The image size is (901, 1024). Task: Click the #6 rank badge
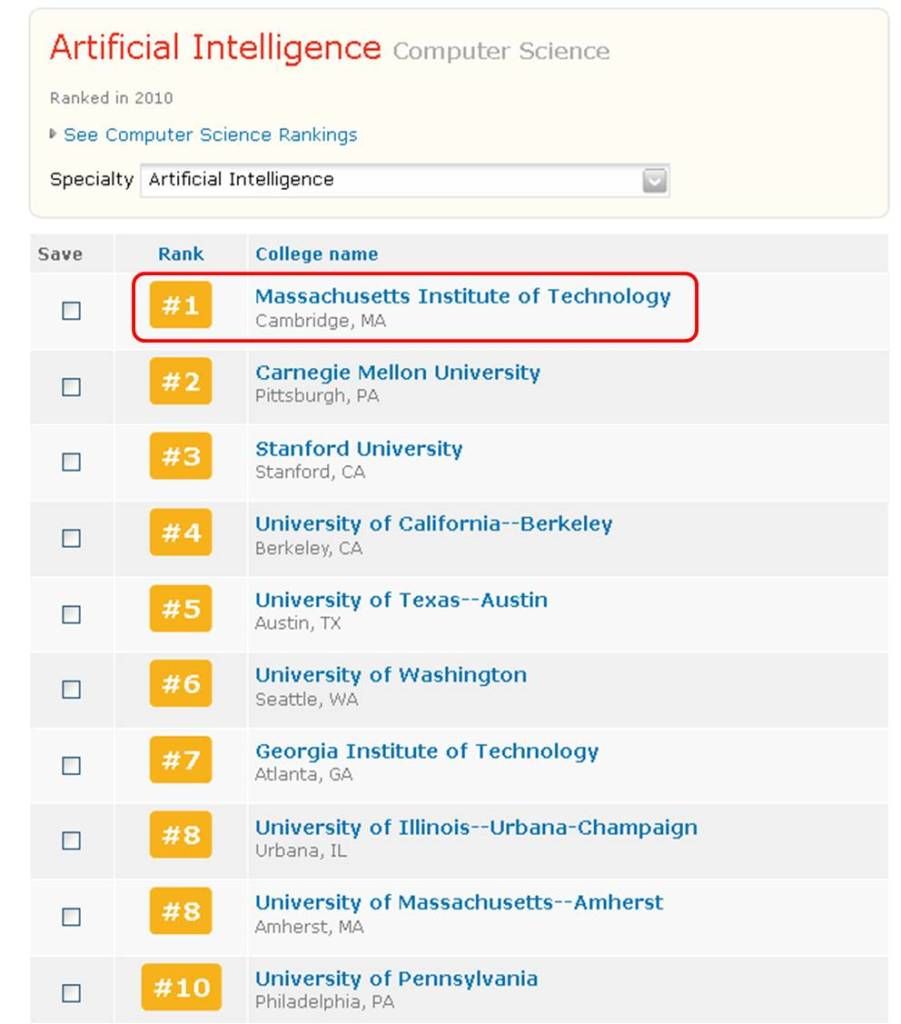tap(181, 685)
